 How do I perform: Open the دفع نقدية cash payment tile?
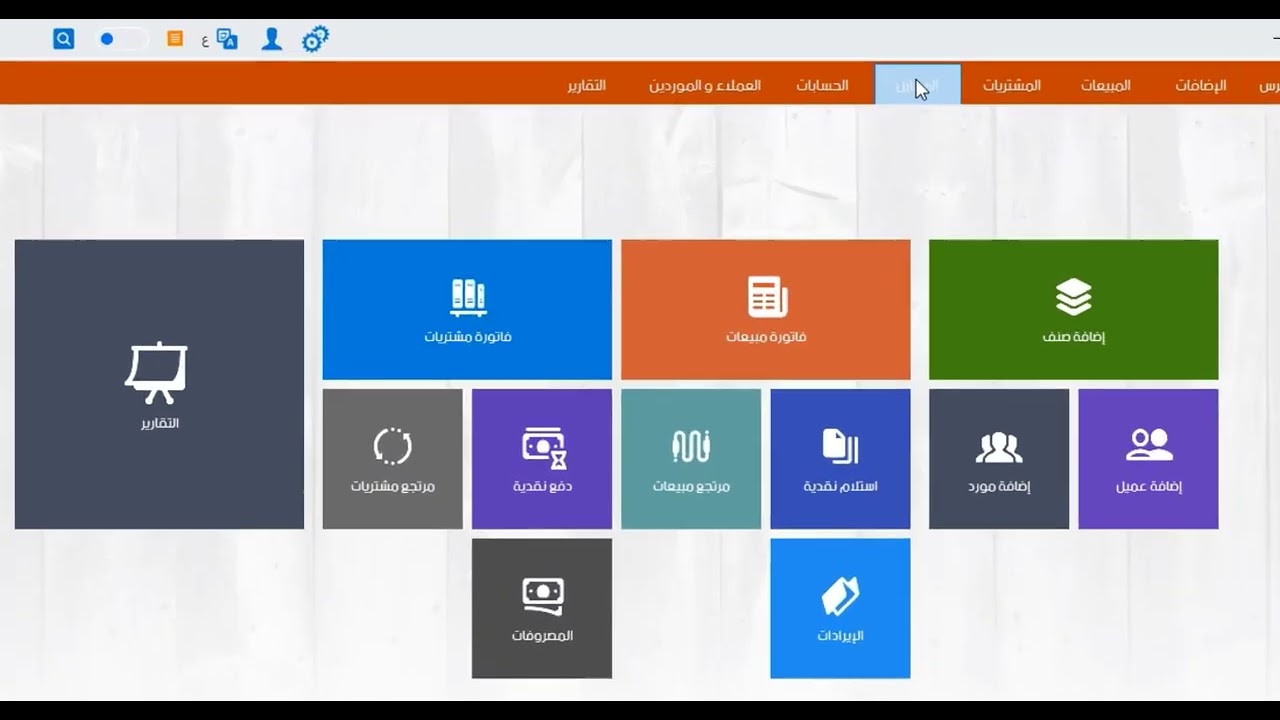[542, 459]
